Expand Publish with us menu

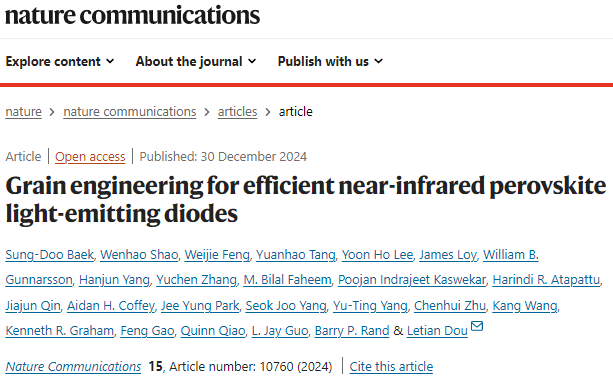330,61
